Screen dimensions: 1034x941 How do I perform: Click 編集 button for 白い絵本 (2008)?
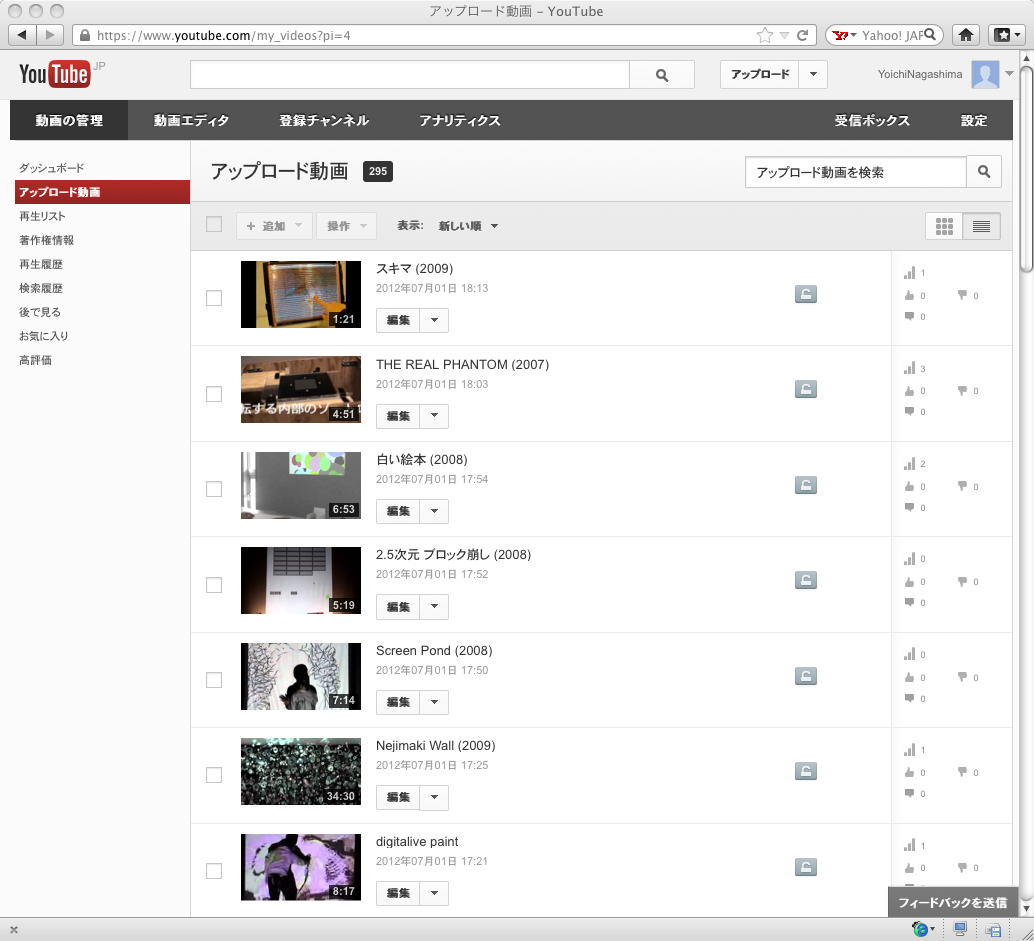[398, 511]
